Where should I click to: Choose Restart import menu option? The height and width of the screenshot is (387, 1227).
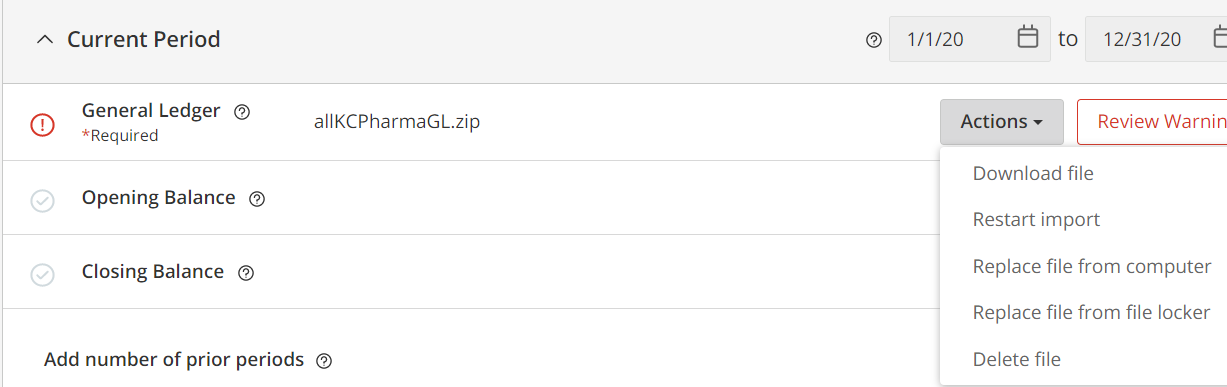point(1036,219)
